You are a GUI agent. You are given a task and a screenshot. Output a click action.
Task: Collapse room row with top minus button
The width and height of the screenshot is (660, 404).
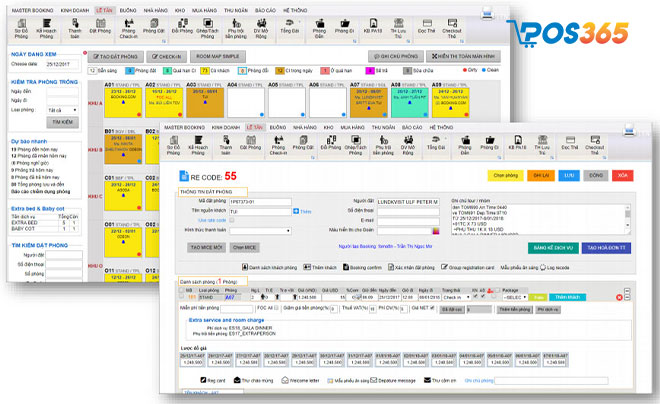[627, 291]
